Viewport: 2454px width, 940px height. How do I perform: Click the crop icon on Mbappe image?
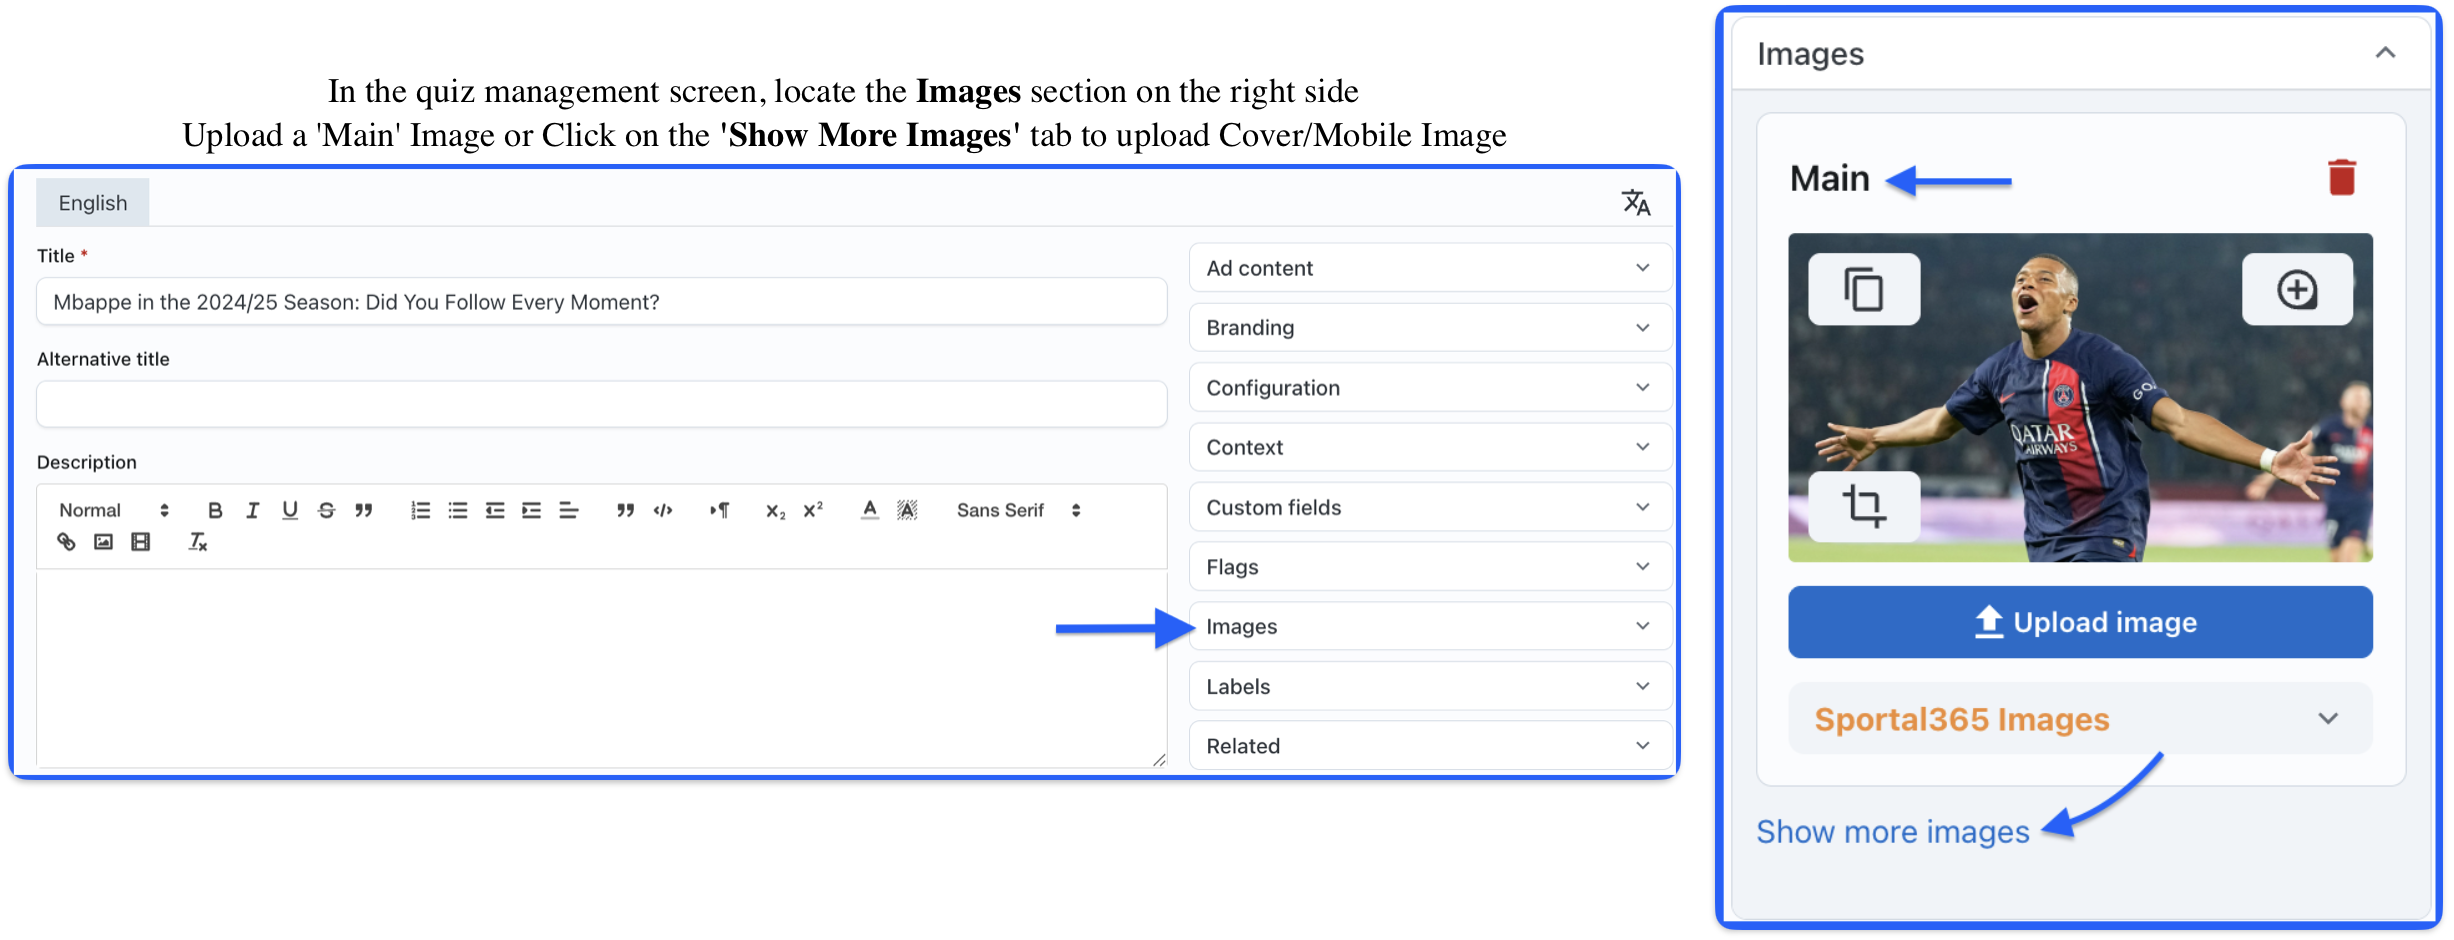pos(1863,506)
